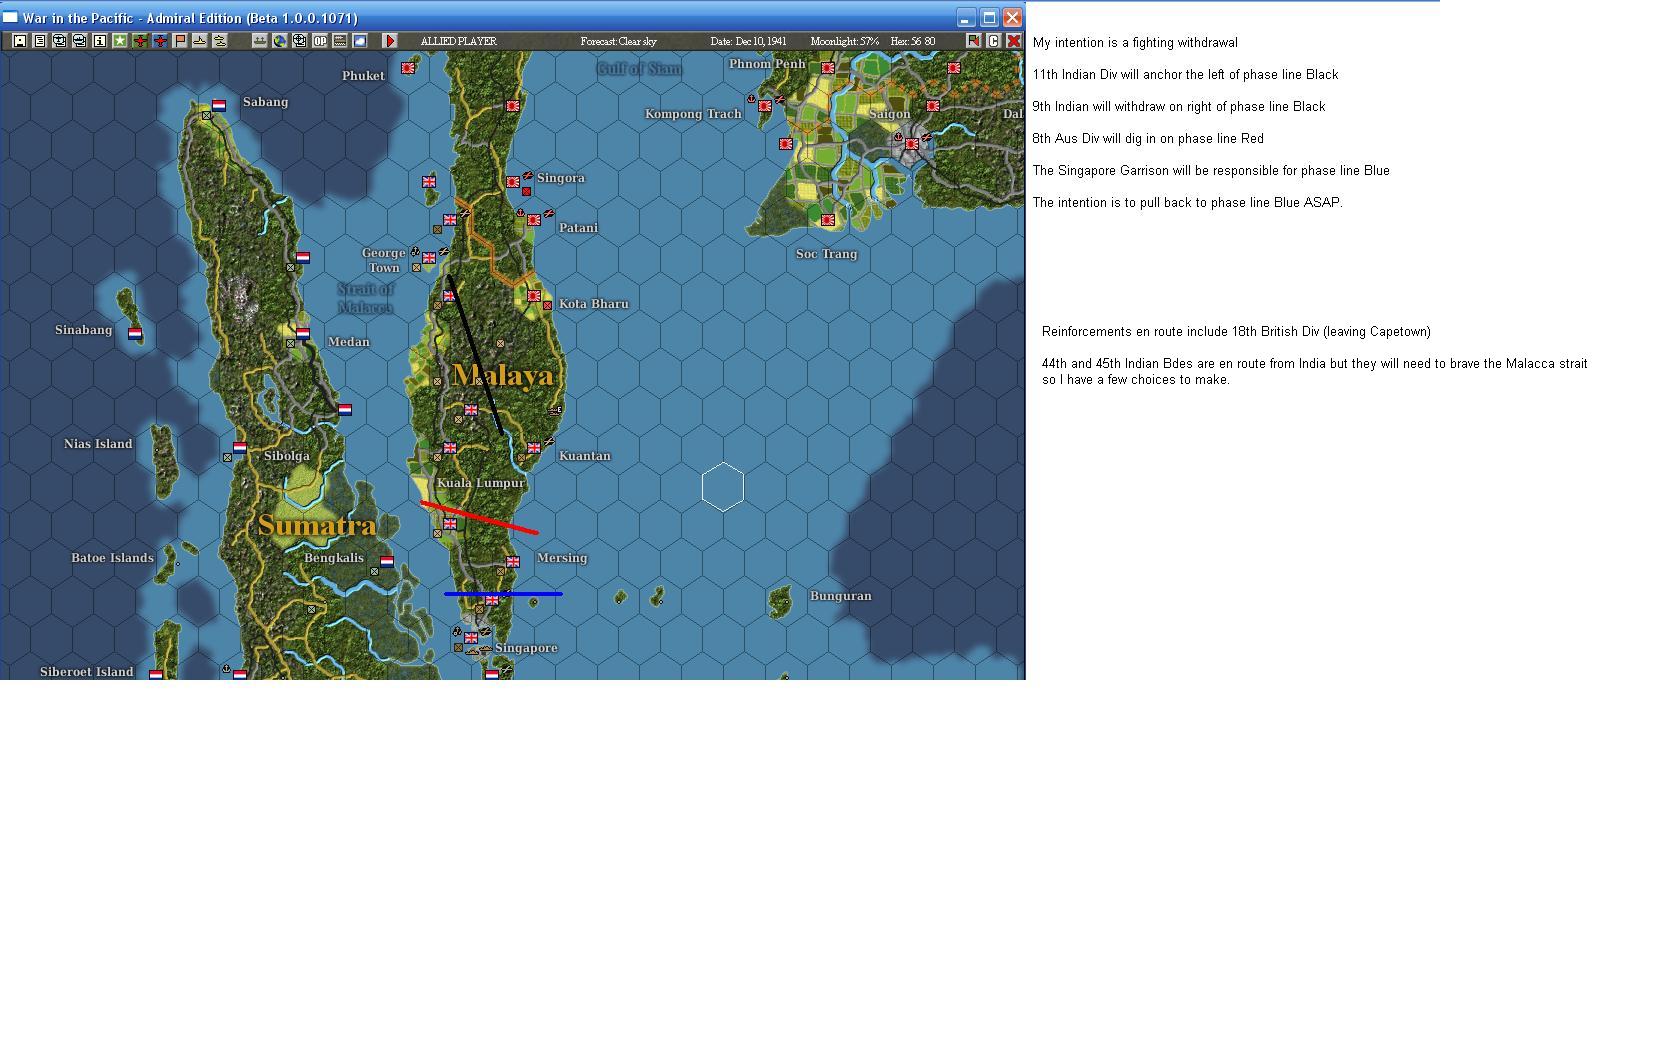This screenshot has height=1050, width=1680.
Task: Click the terrain strip icon left of cloud icon
Action: [340, 41]
